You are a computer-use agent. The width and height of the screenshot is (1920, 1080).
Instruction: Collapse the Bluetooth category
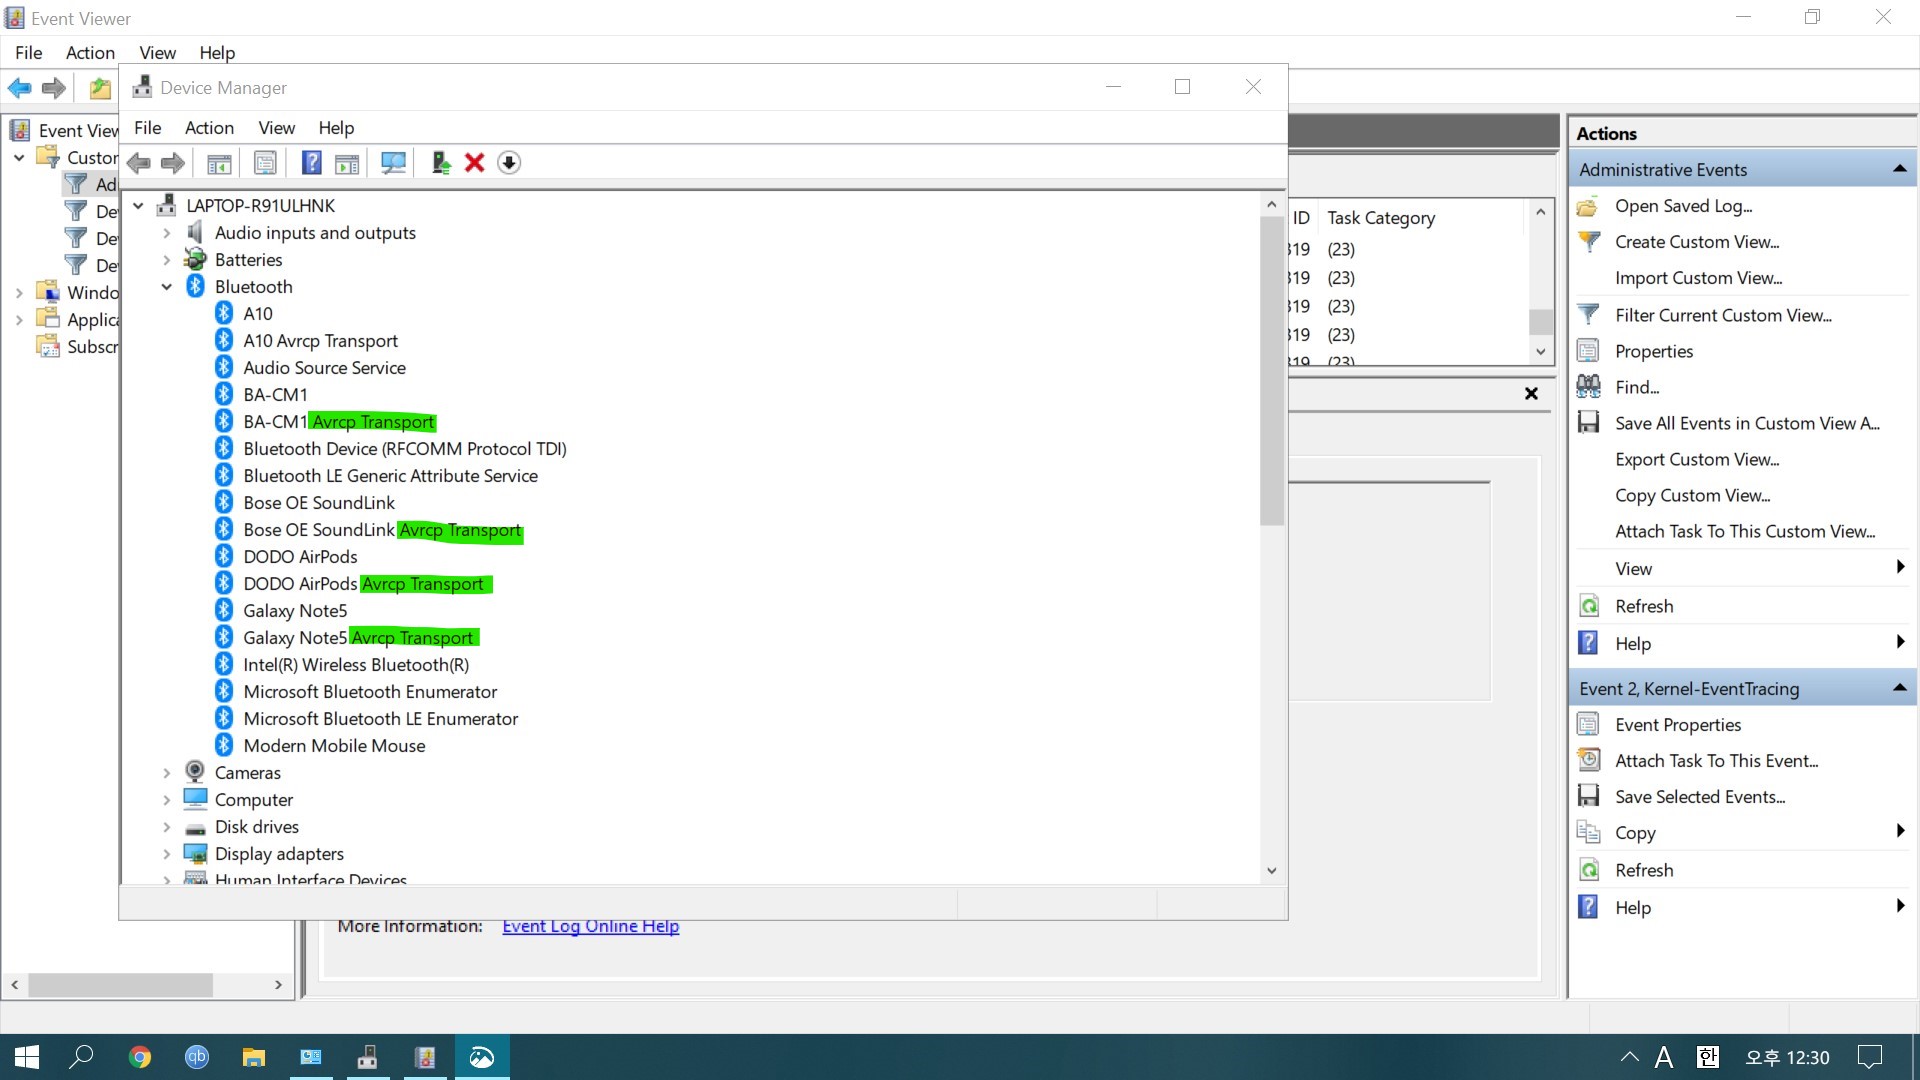click(167, 287)
